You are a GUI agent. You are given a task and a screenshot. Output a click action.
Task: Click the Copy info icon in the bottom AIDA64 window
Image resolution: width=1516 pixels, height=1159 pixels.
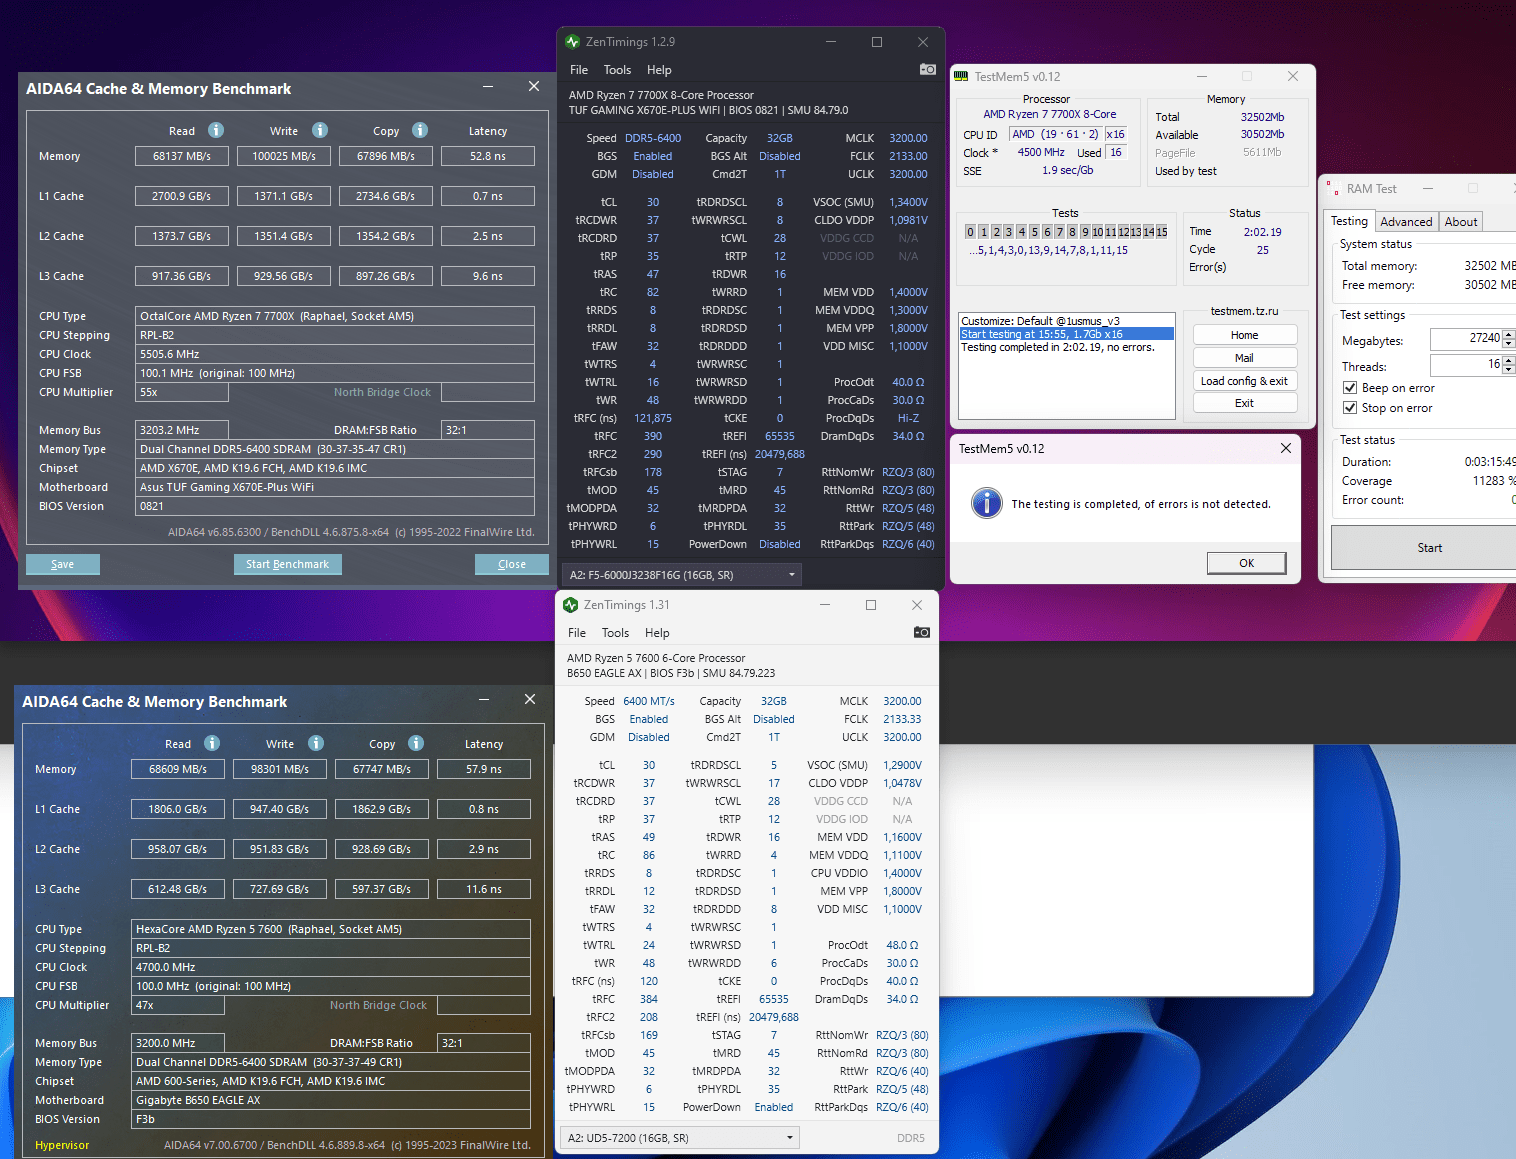click(416, 743)
